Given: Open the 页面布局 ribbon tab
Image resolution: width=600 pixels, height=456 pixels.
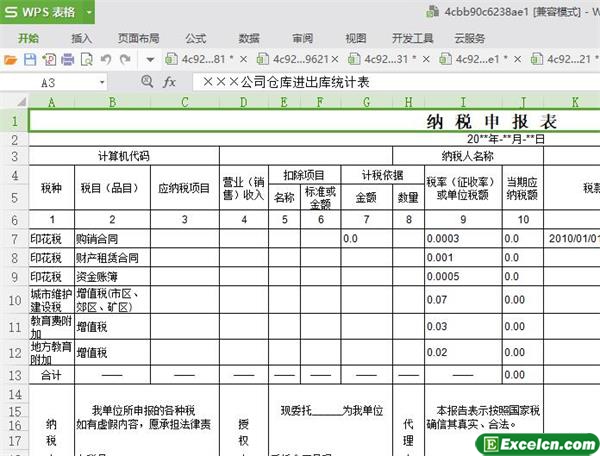Looking at the screenshot, I should tap(139, 38).
